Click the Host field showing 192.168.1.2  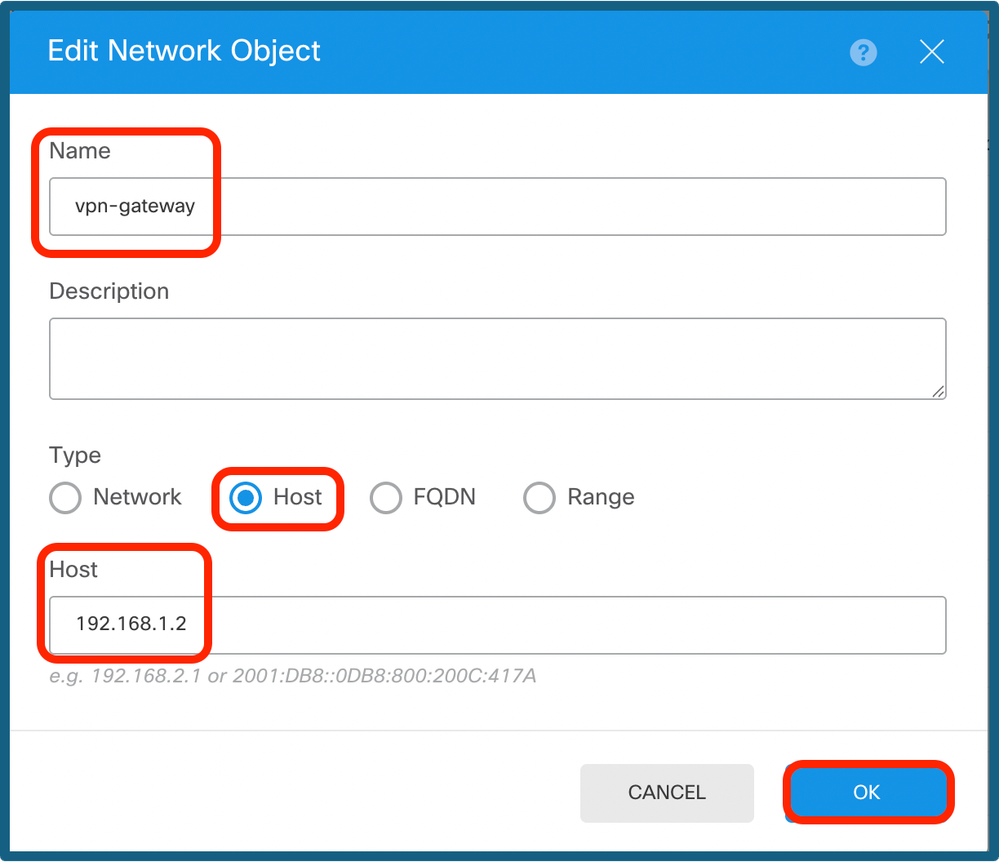tap(498, 625)
